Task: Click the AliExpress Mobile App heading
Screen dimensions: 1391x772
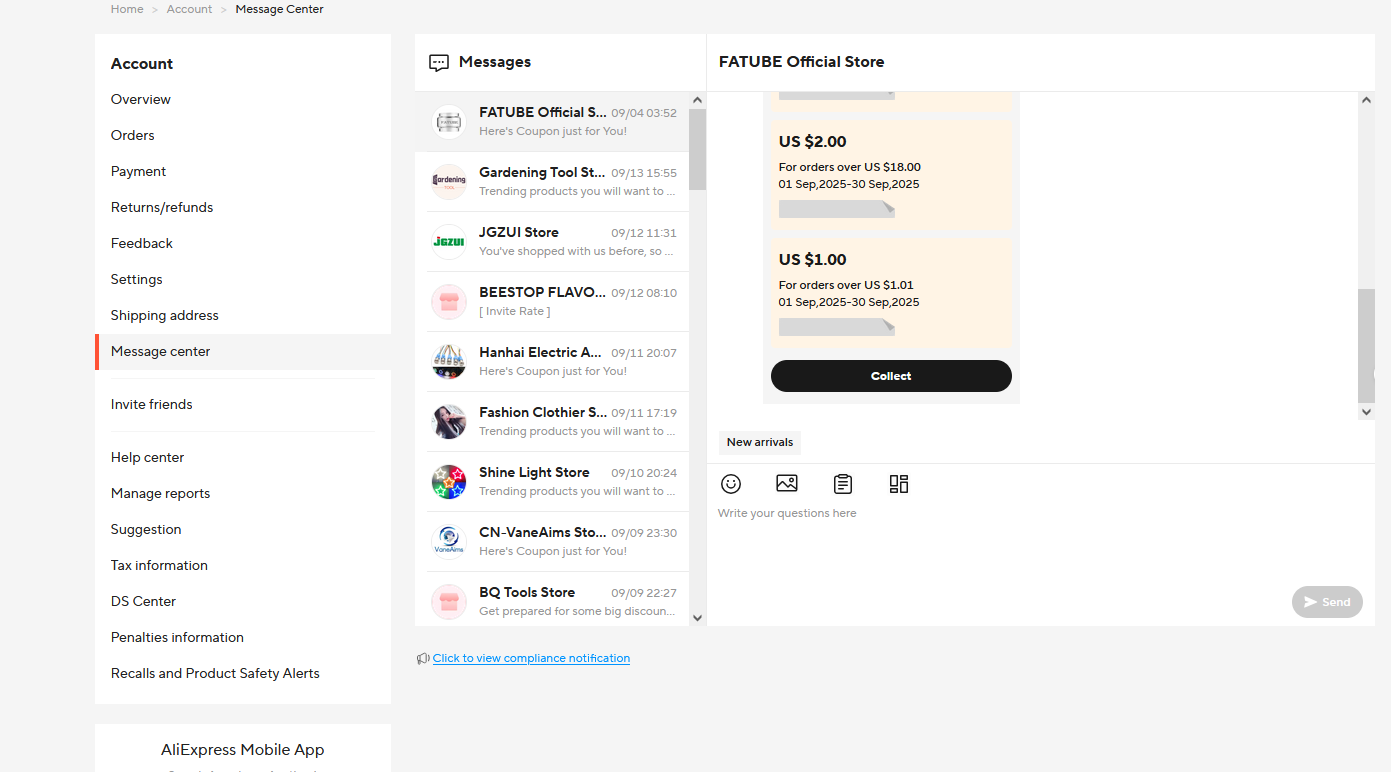Action: [243, 749]
